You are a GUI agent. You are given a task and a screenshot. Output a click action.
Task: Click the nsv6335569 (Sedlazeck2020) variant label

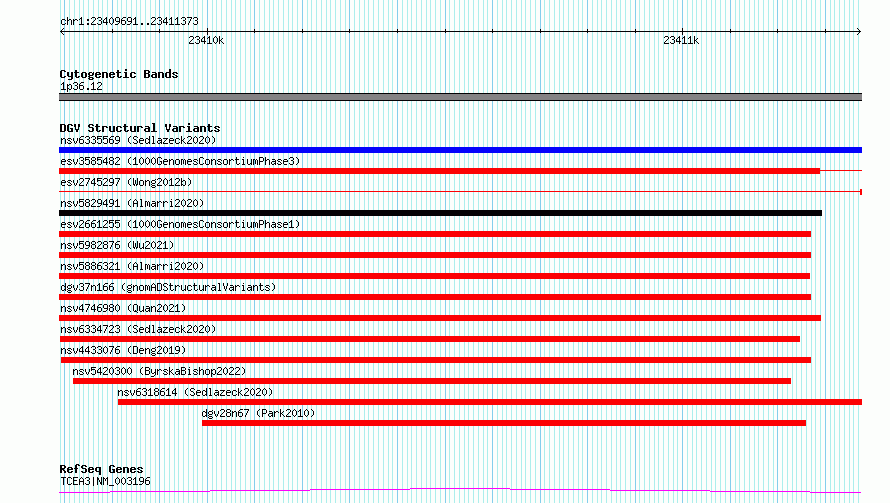[x=138, y=140]
